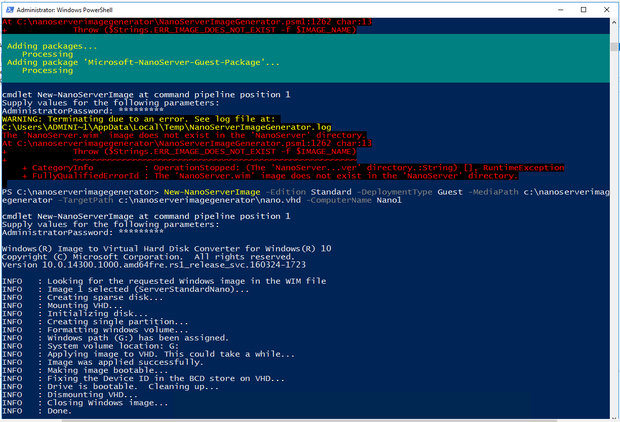Viewport: 620px width, 422px height.
Task: Click the 'c:\nanoserverimagegenerator\nano.vhd' target path
Action: [x=210, y=201]
